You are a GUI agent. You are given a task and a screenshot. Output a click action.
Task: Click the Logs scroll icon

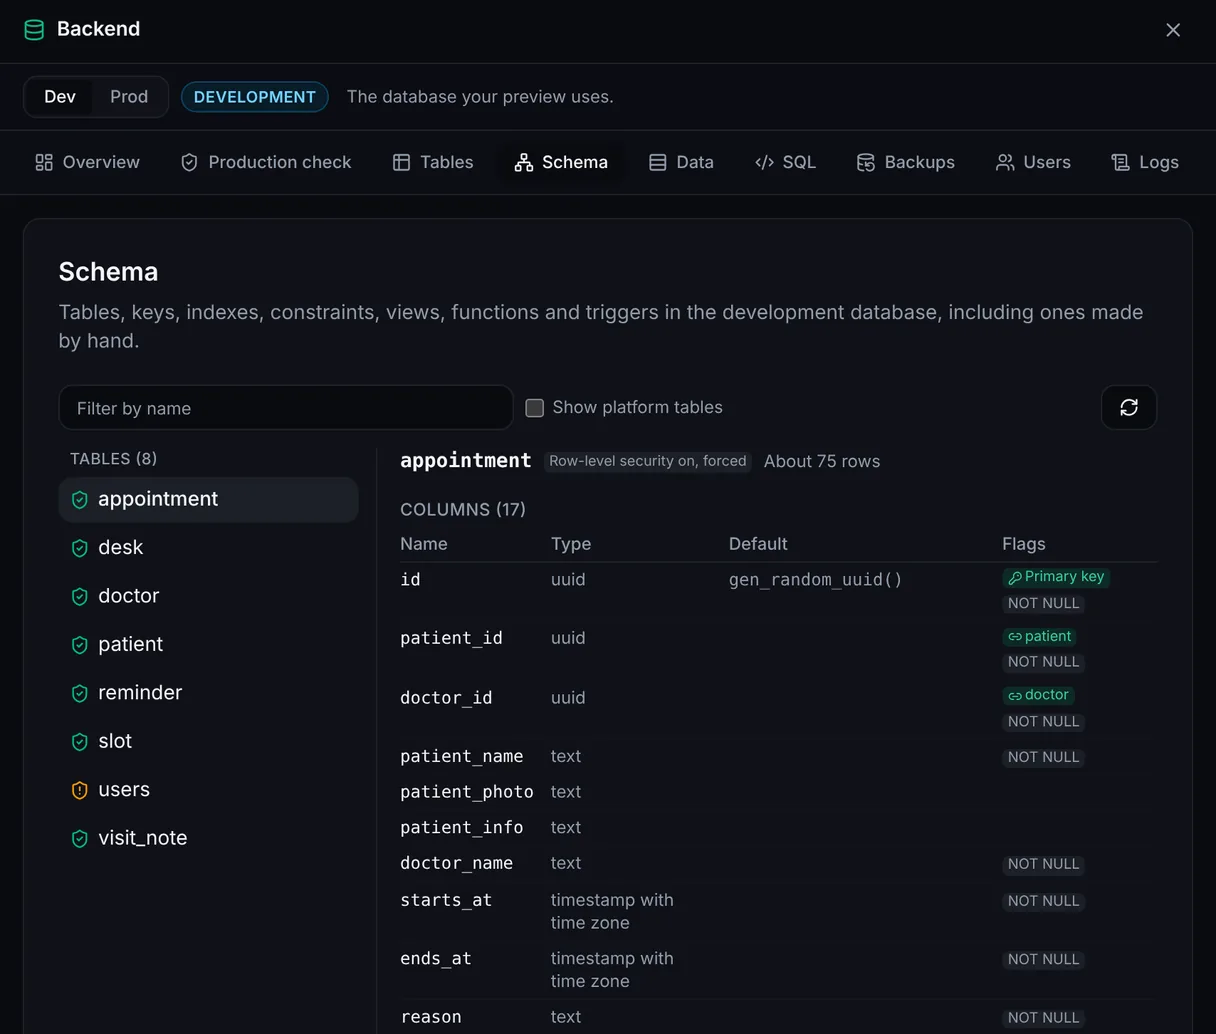pos(1121,162)
